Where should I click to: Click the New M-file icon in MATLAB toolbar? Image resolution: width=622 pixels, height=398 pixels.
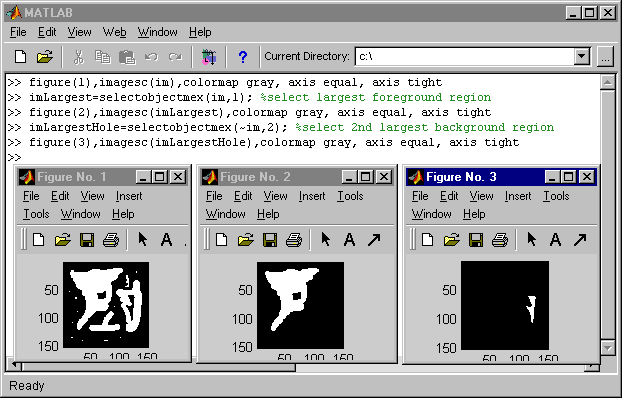pyautogui.click(x=20, y=57)
